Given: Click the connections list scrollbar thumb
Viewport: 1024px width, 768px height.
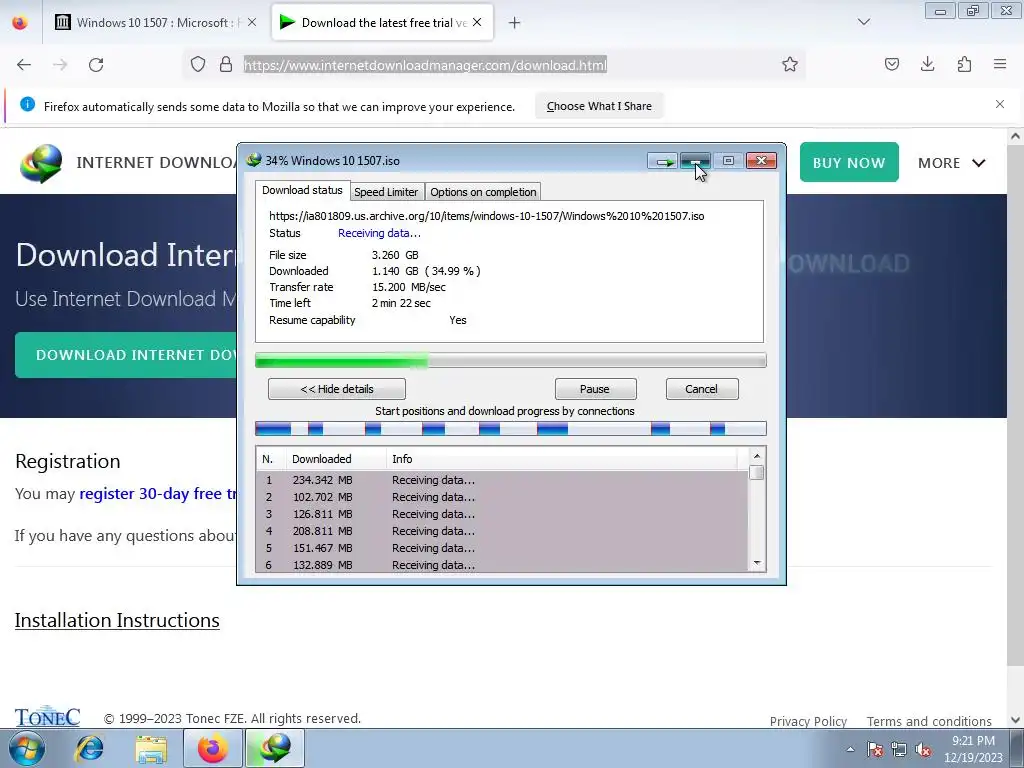Looking at the screenshot, I should pyautogui.click(x=757, y=472).
